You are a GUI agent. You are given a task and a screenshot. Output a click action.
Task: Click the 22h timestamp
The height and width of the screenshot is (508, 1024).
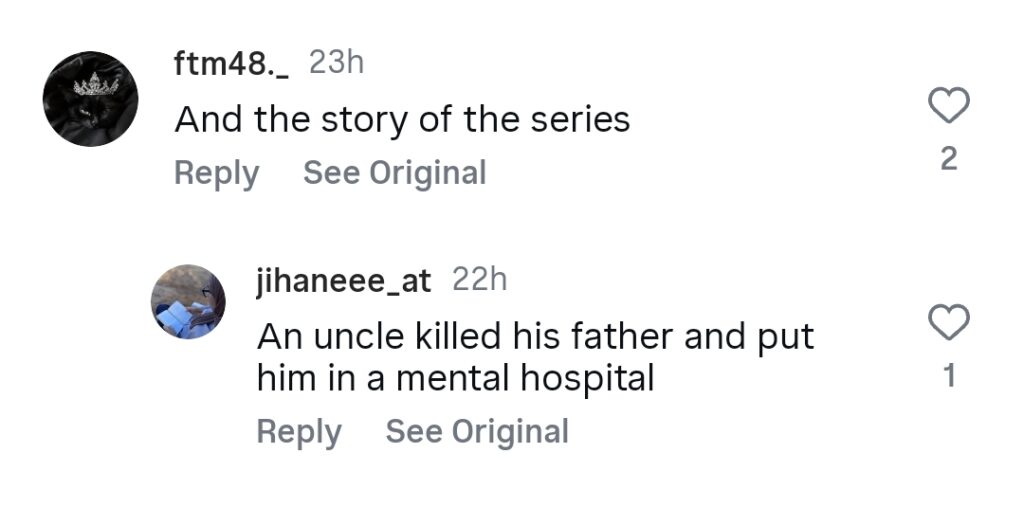(480, 281)
